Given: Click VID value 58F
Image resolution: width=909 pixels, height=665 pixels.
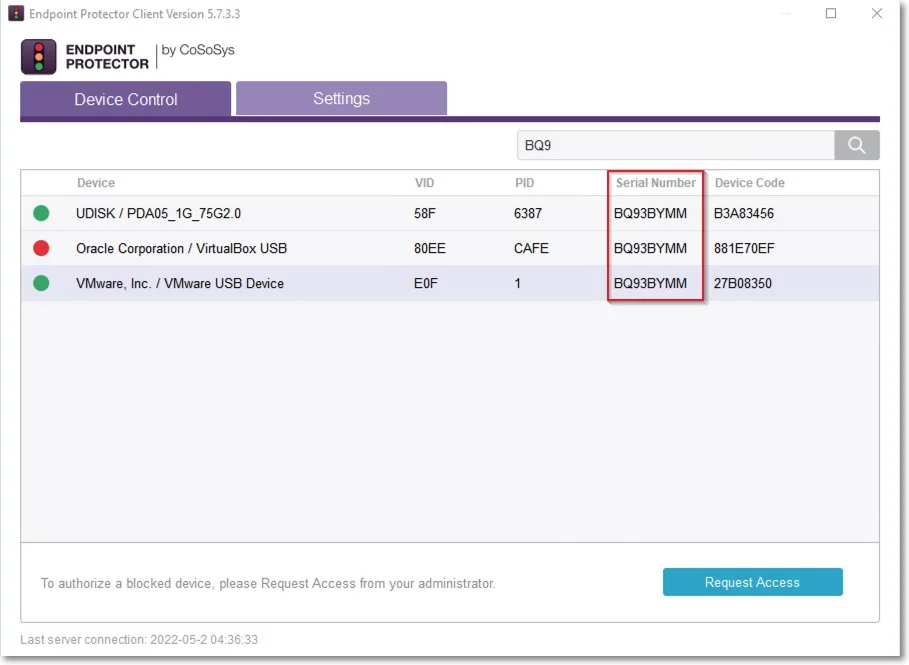Looking at the screenshot, I should click(x=425, y=213).
